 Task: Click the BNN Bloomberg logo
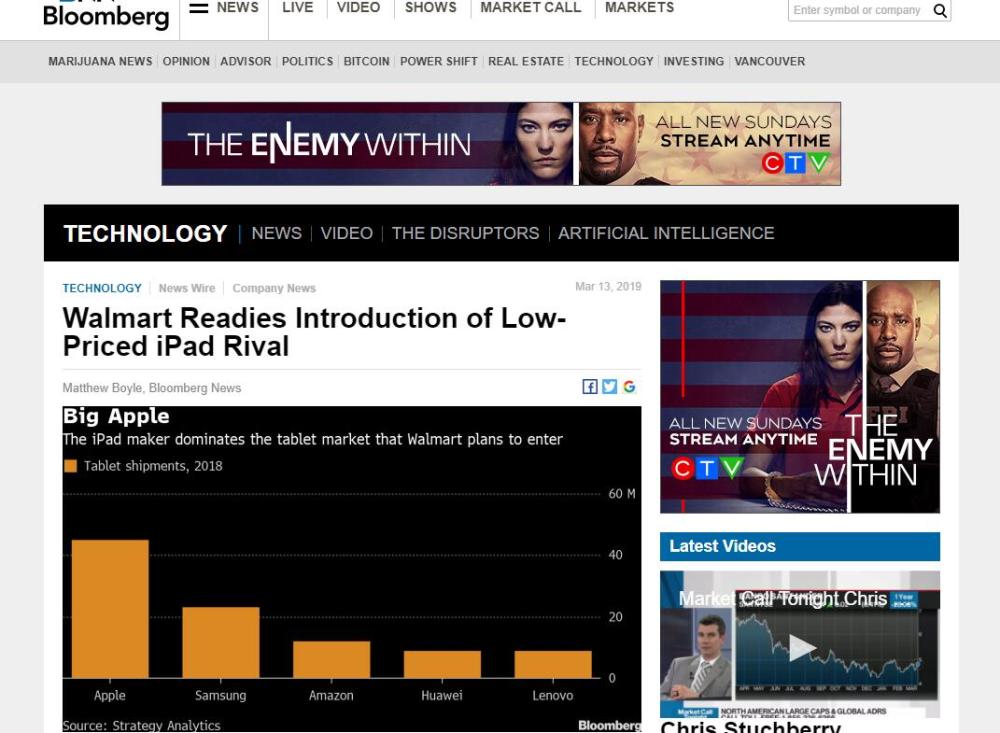click(x=107, y=14)
